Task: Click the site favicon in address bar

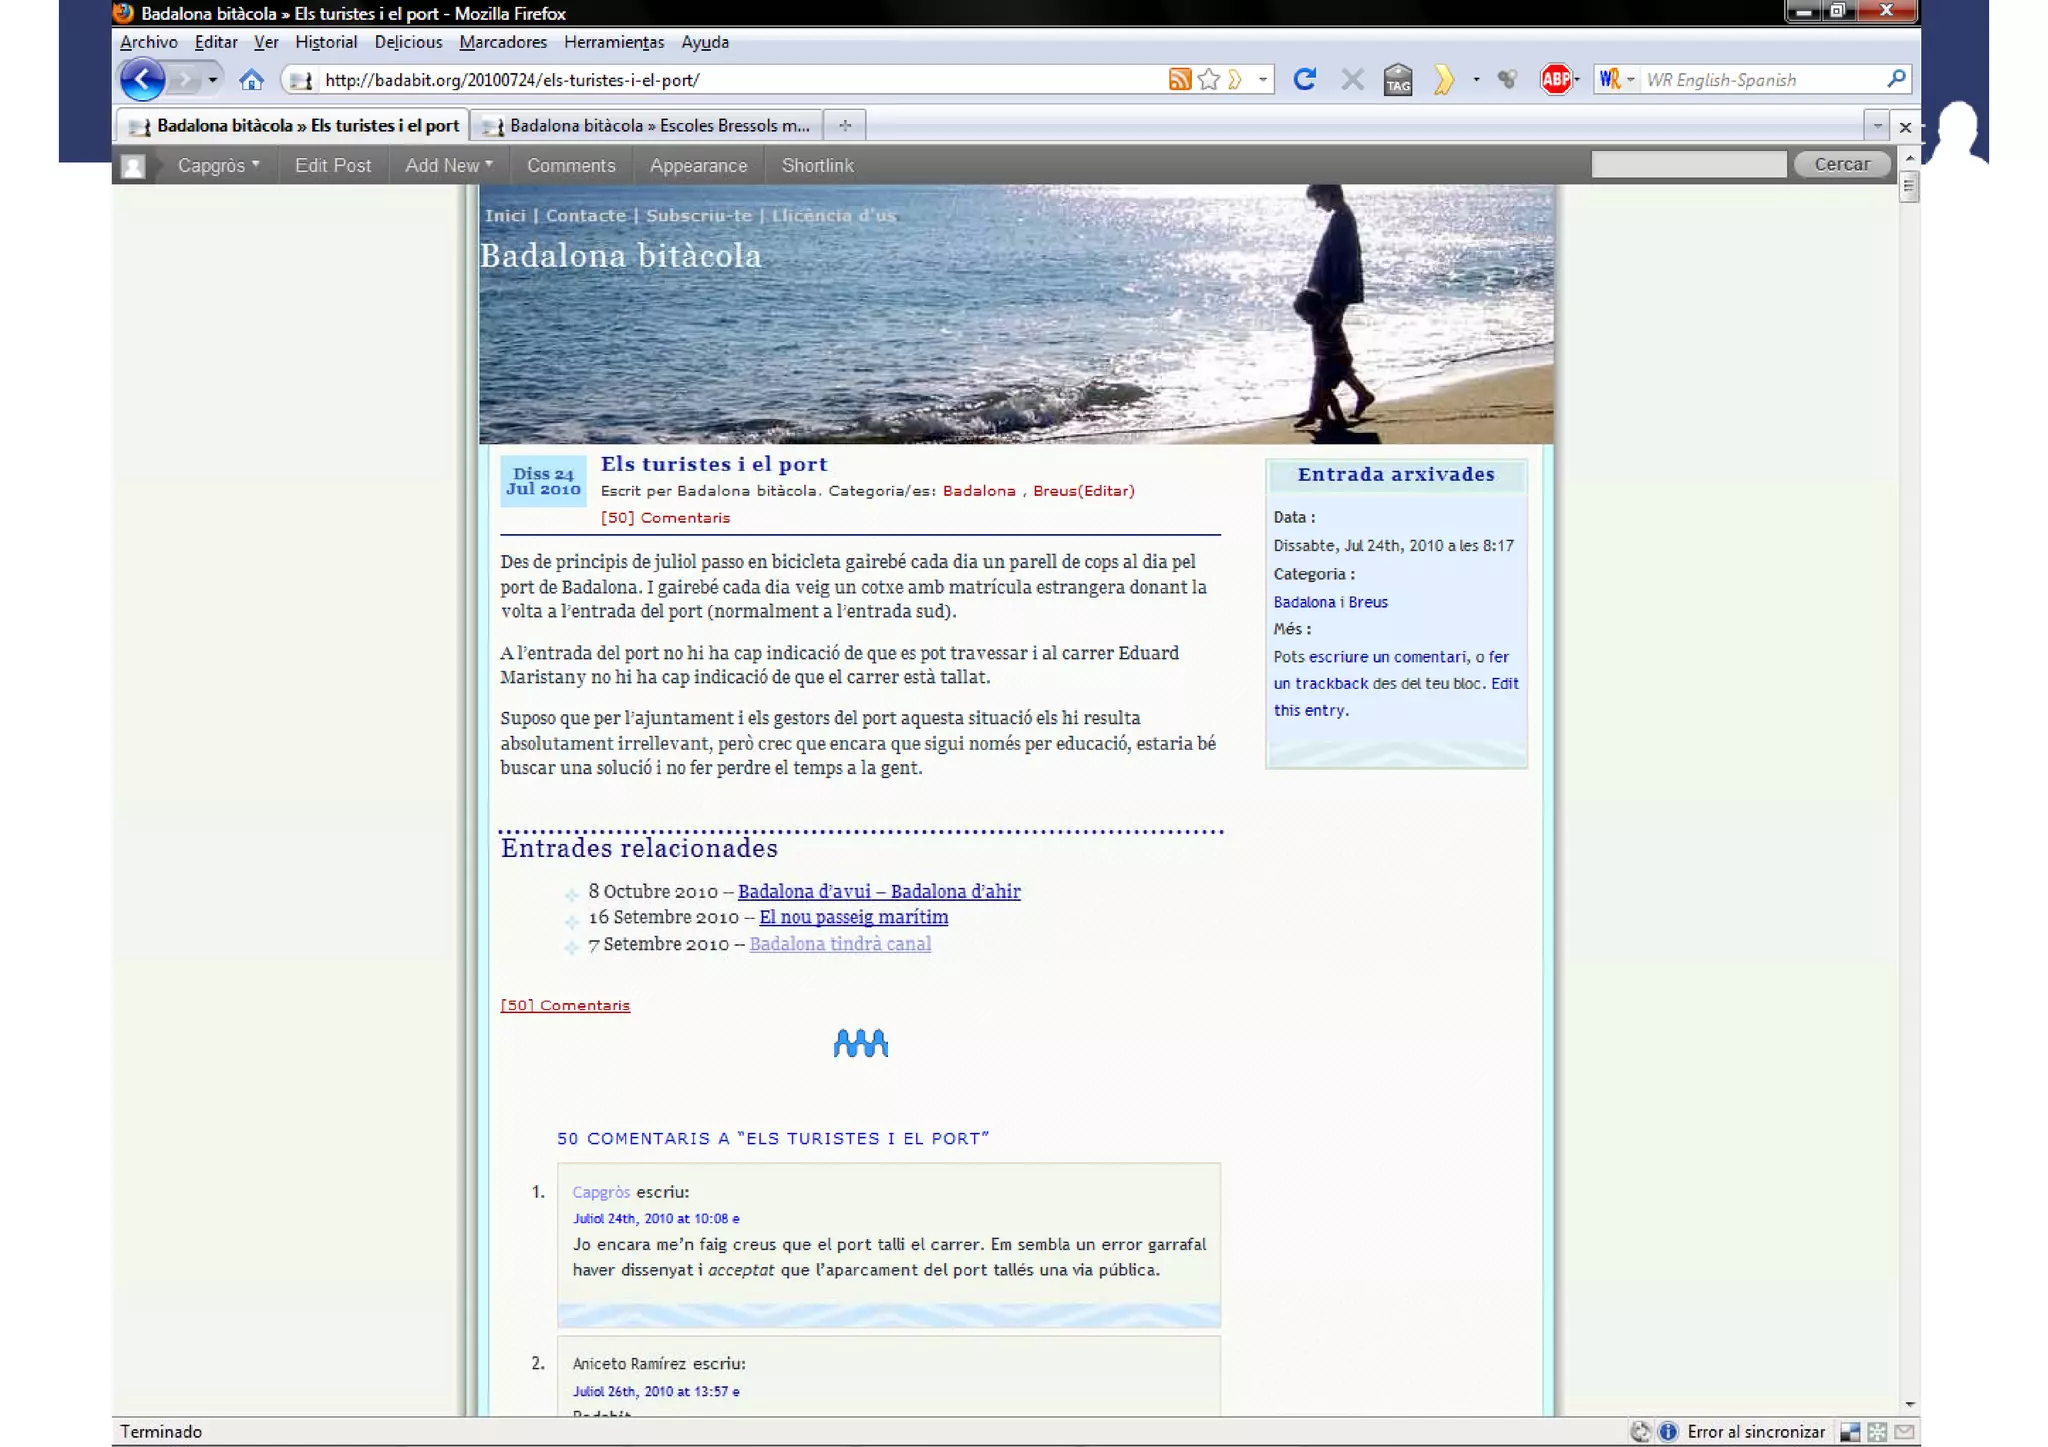Action: [x=300, y=80]
